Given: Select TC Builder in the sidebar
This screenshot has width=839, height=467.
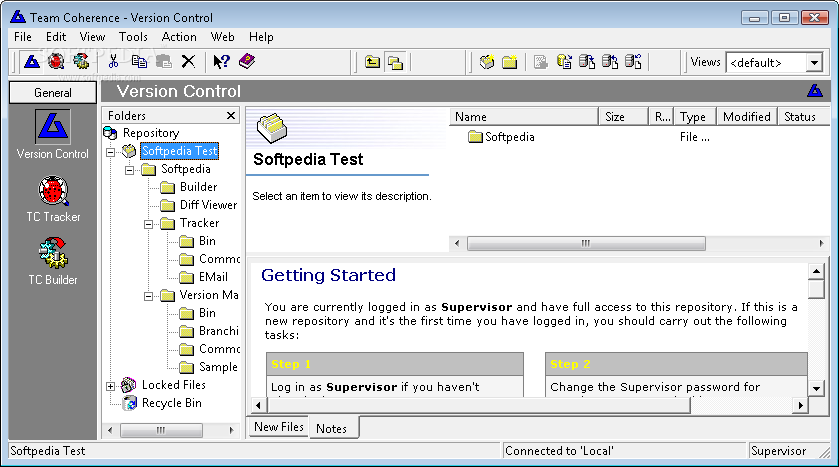Looking at the screenshot, I should pyautogui.click(x=53, y=262).
